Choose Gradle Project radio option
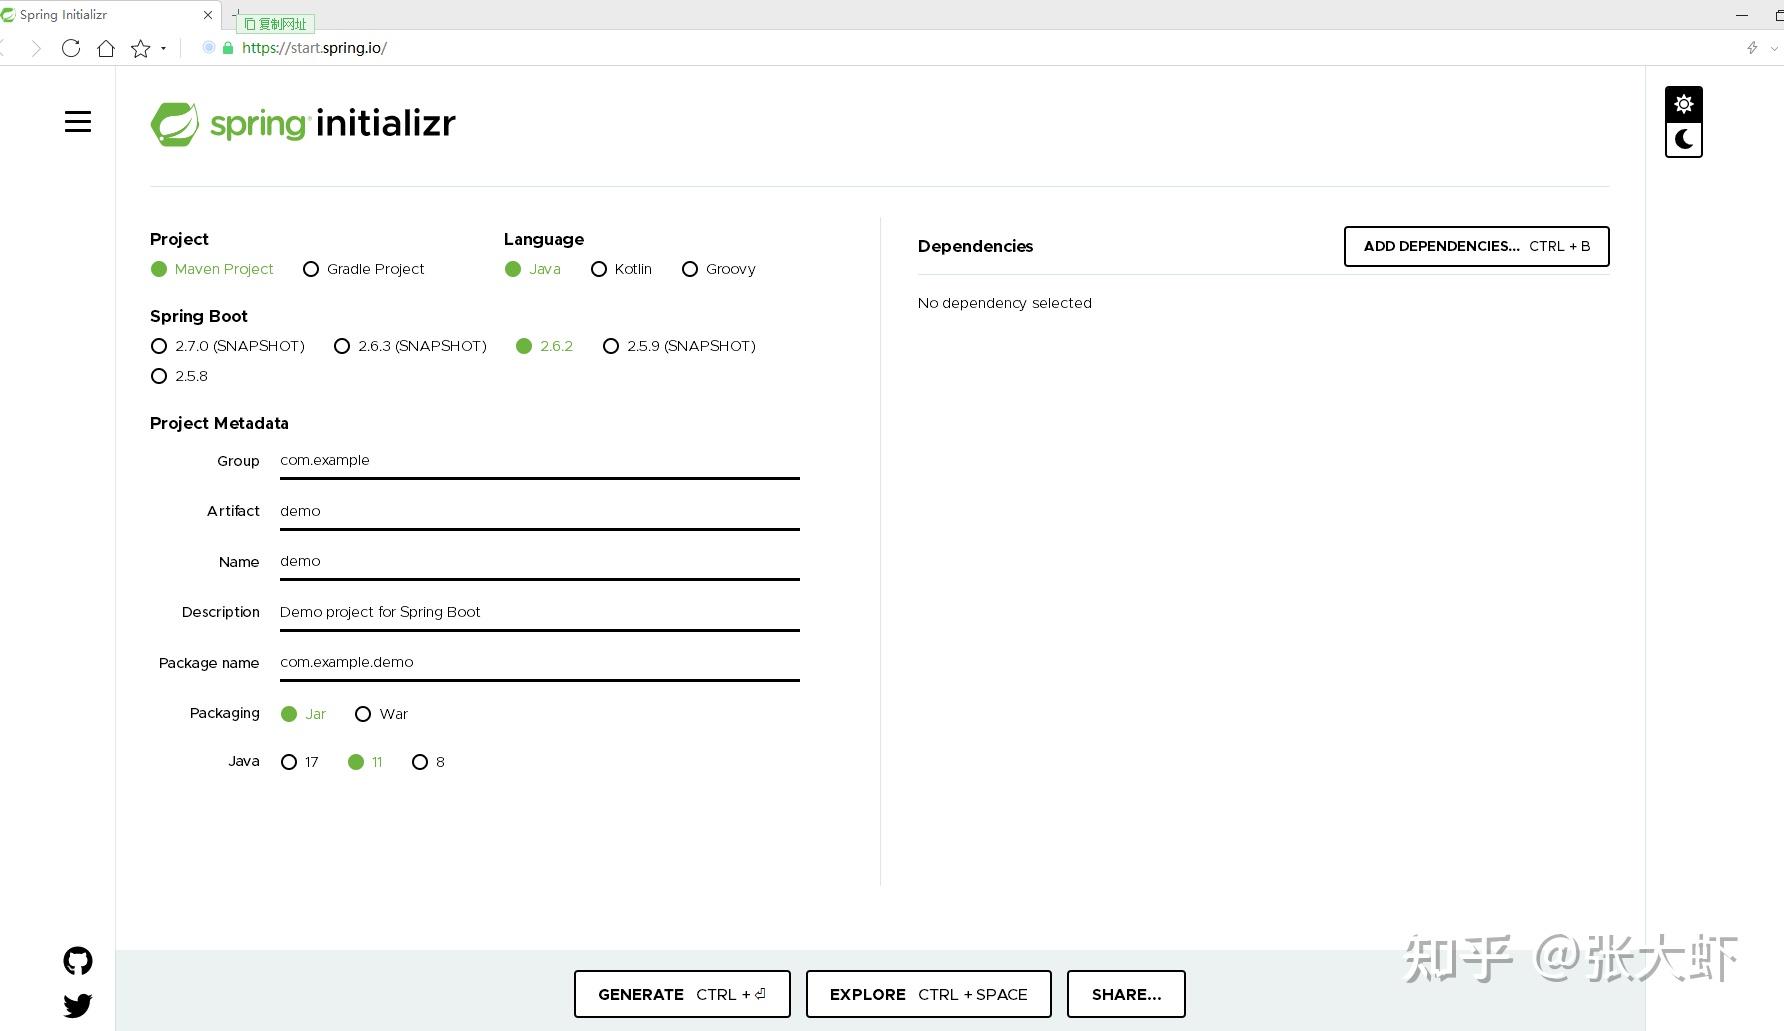Viewport: 1784px width, 1031px height. [364, 269]
